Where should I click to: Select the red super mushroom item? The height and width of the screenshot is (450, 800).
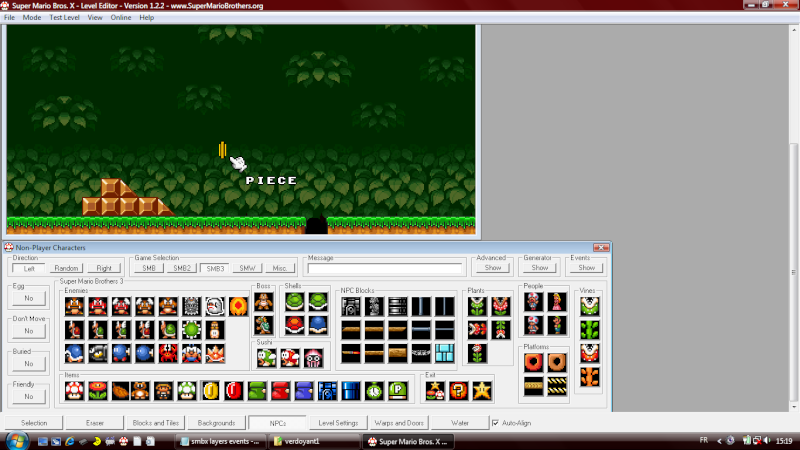[x=74, y=391]
